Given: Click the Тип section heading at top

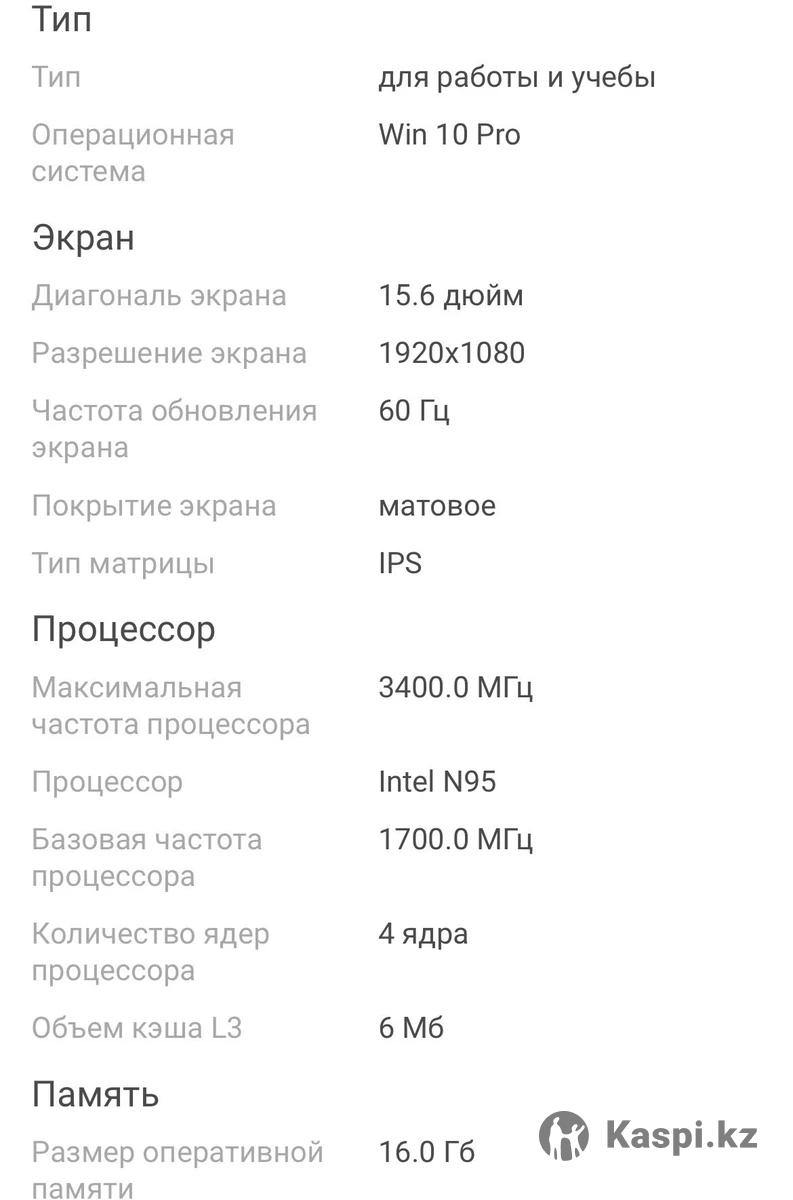Looking at the screenshot, I should [x=62, y=18].
